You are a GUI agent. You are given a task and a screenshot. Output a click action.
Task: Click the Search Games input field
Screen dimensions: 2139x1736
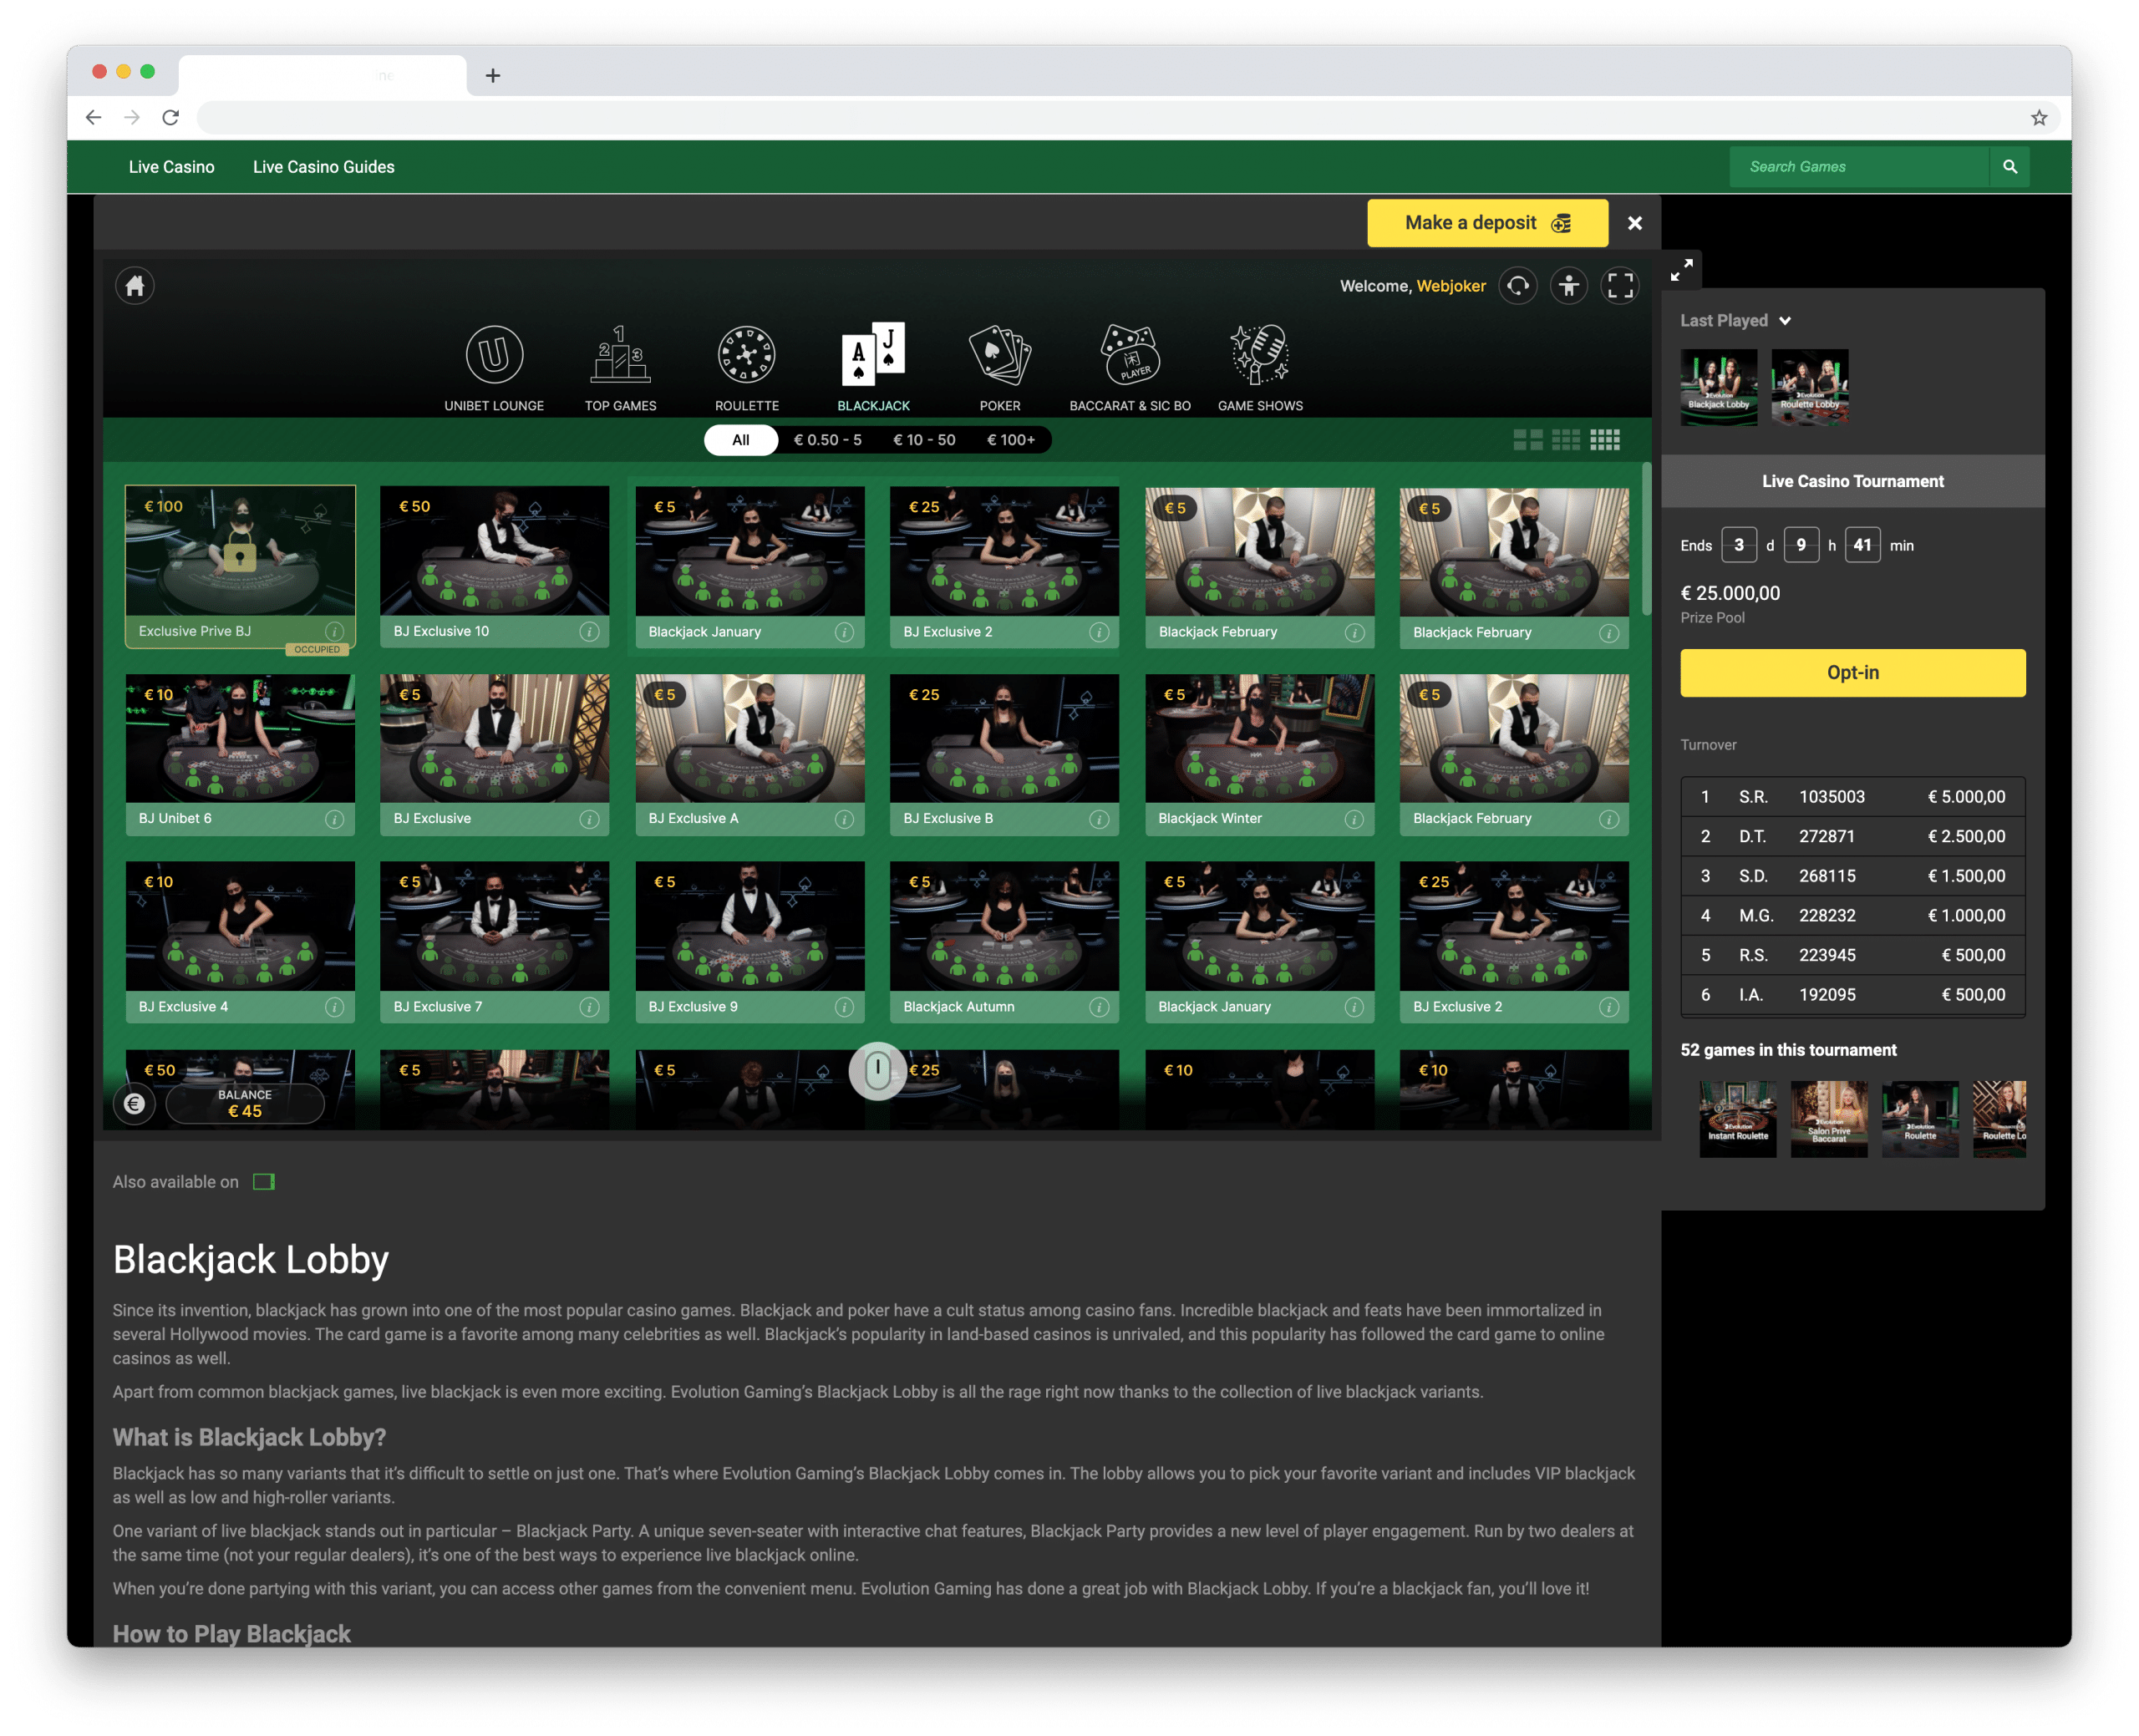(1859, 167)
